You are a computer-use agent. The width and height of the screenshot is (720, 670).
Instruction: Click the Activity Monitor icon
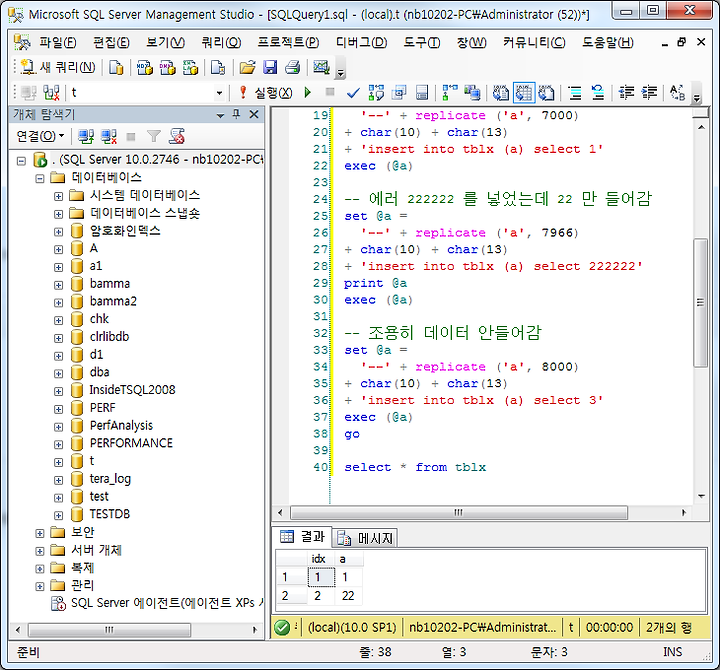[x=321, y=68]
